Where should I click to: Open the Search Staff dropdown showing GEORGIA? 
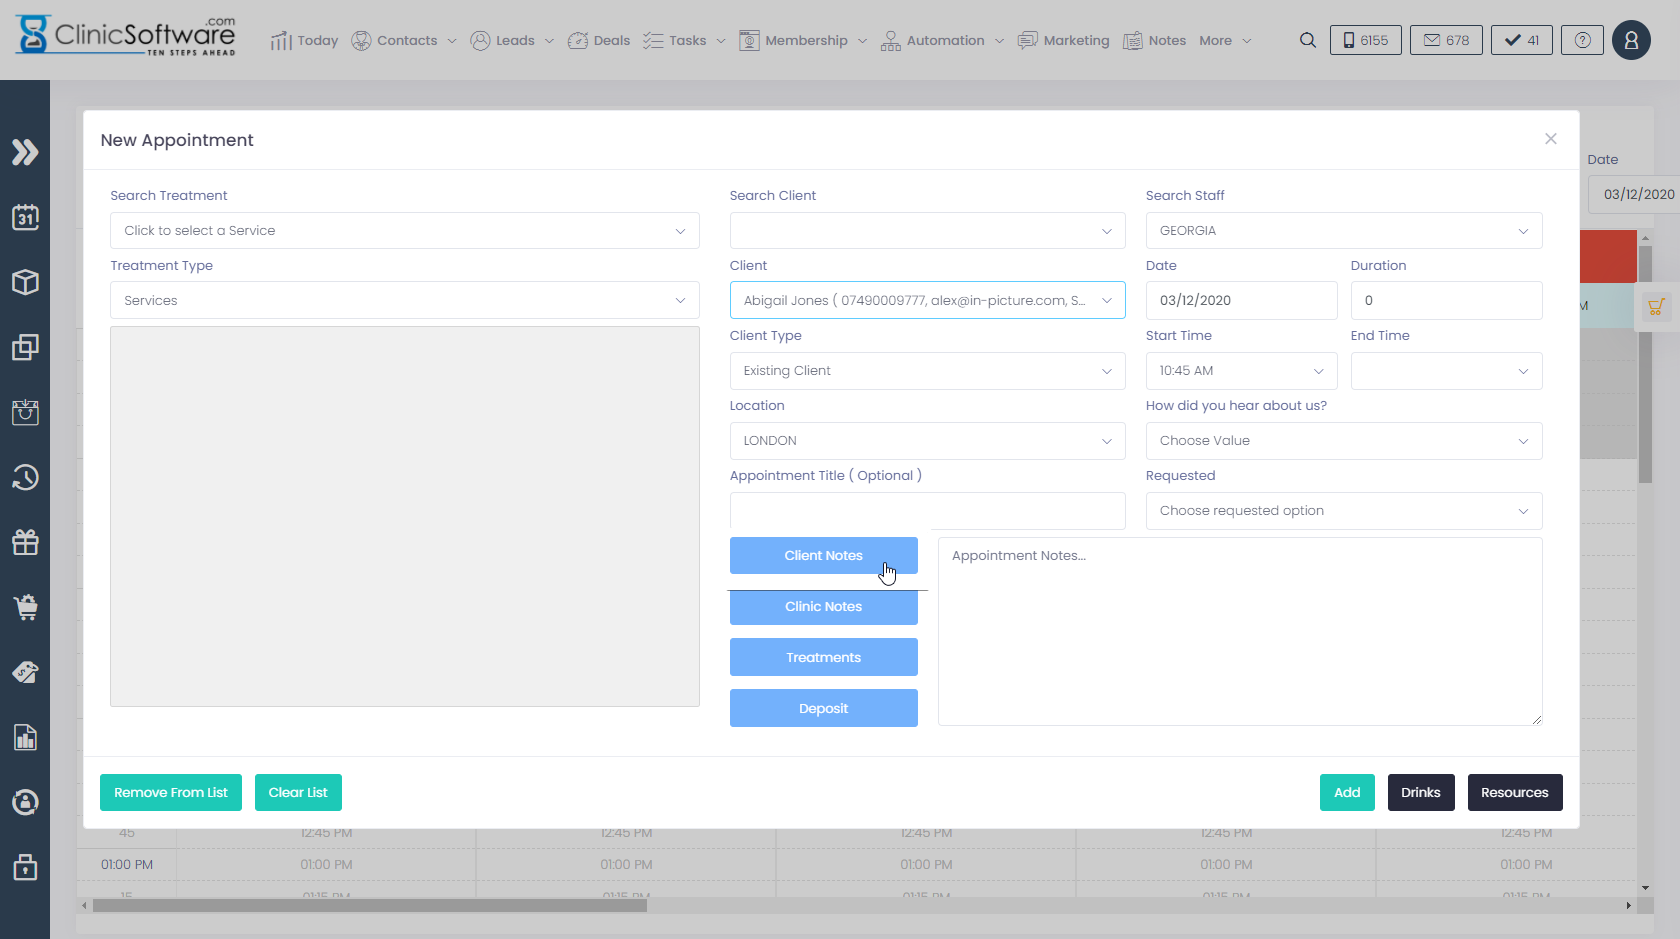(x=1343, y=230)
